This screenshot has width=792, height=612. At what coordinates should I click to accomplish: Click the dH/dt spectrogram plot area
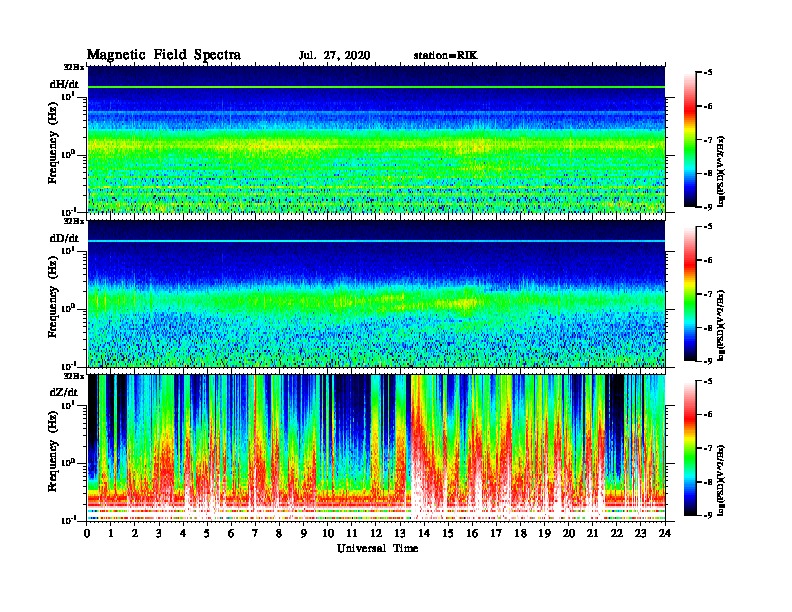[376, 139]
